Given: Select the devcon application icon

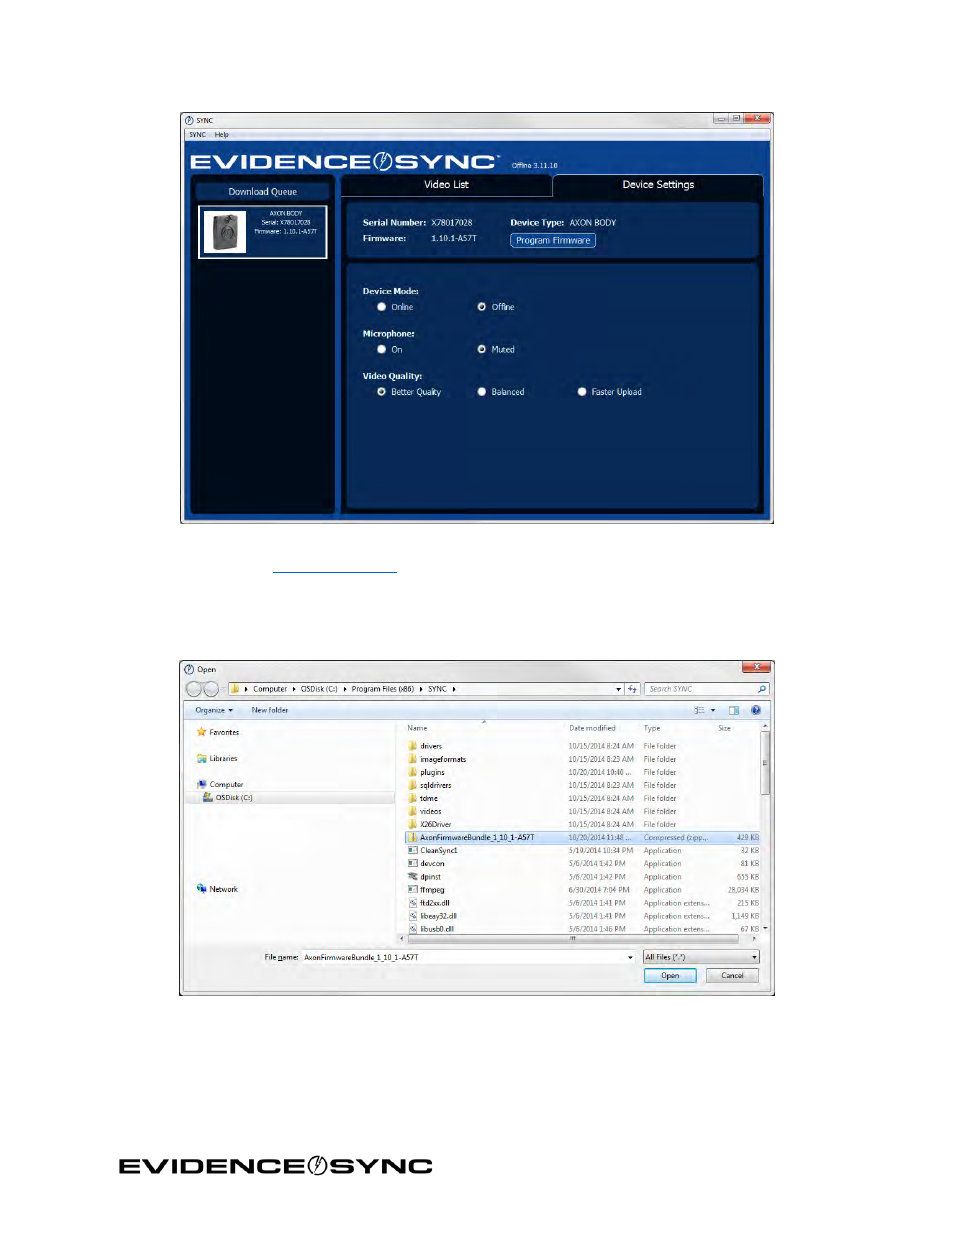Looking at the screenshot, I should (x=412, y=864).
